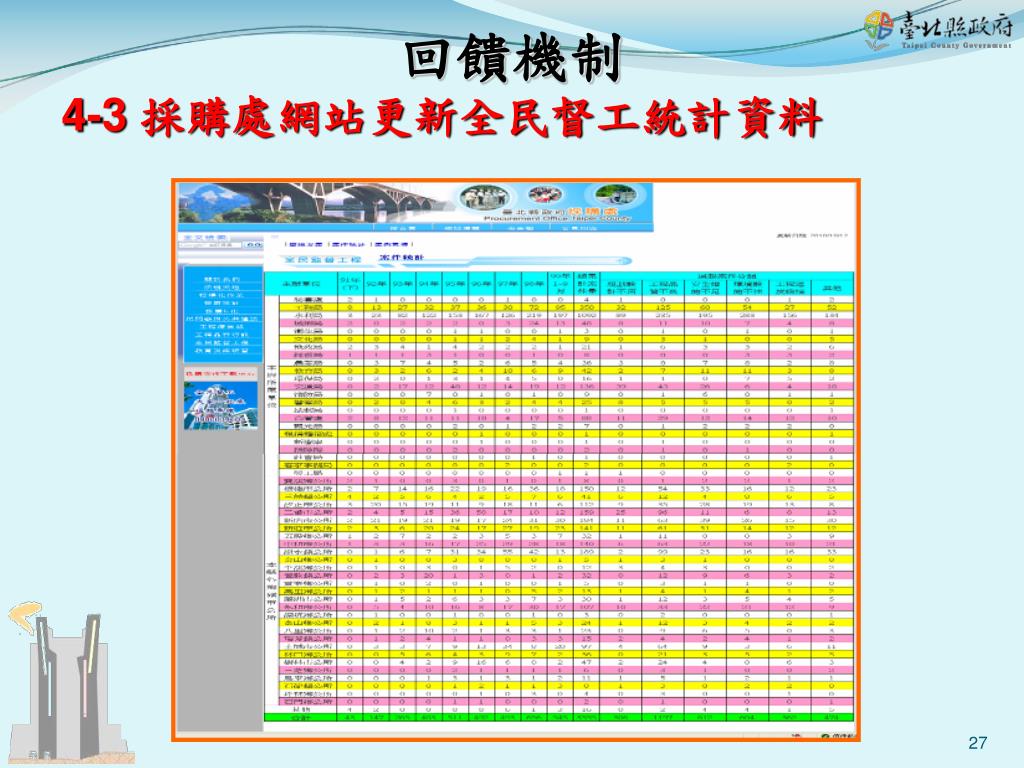
Task: Open the first tab in blue navigation bar
Action: [402, 228]
